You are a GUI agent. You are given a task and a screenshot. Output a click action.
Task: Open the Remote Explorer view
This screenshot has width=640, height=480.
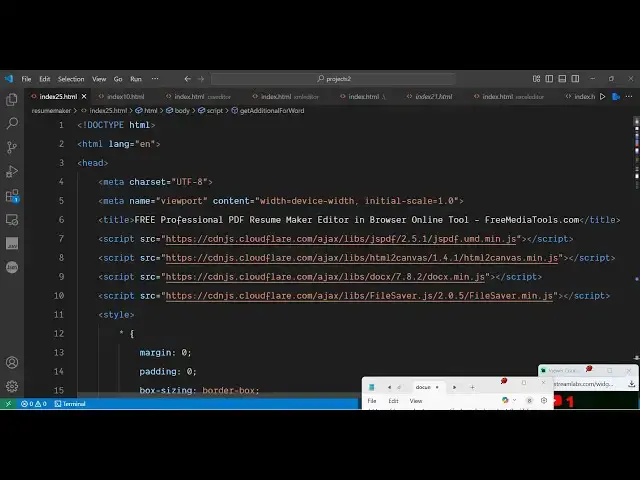(x=12, y=220)
